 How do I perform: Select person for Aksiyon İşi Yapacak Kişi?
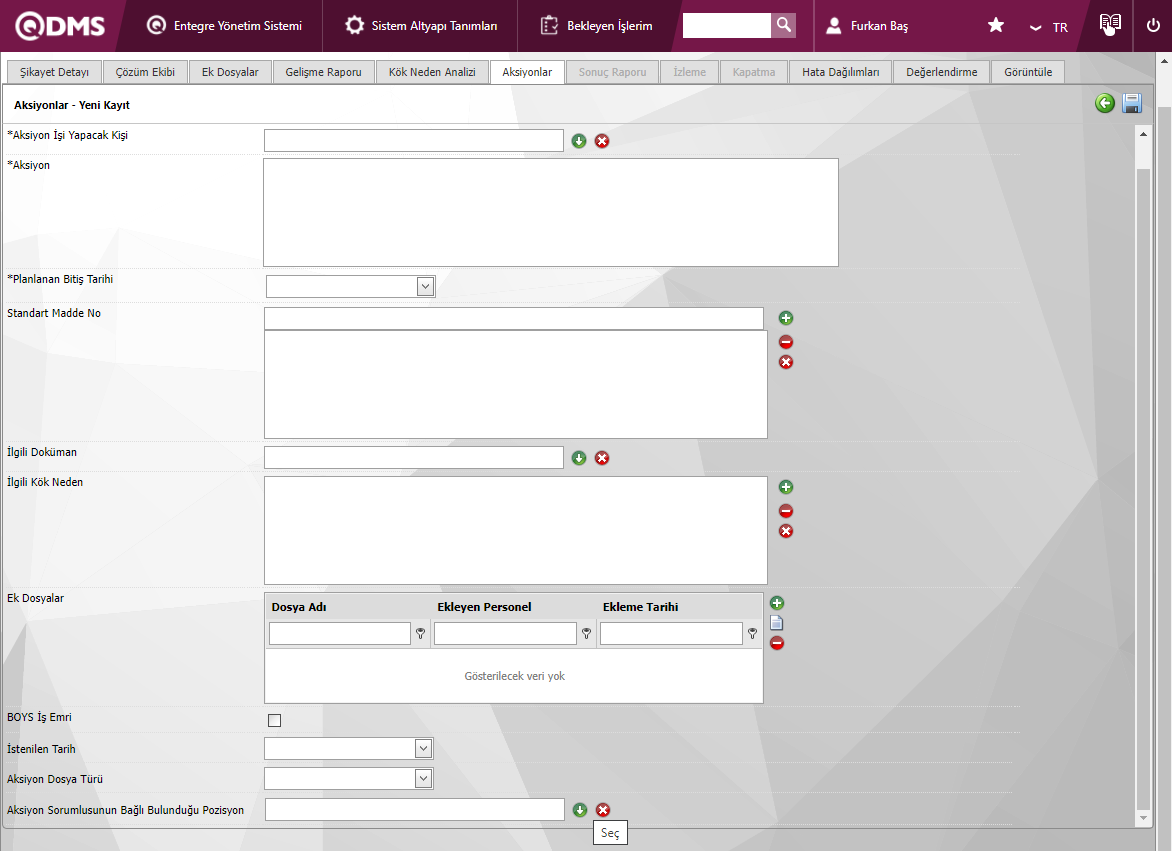pyautogui.click(x=579, y=141)
